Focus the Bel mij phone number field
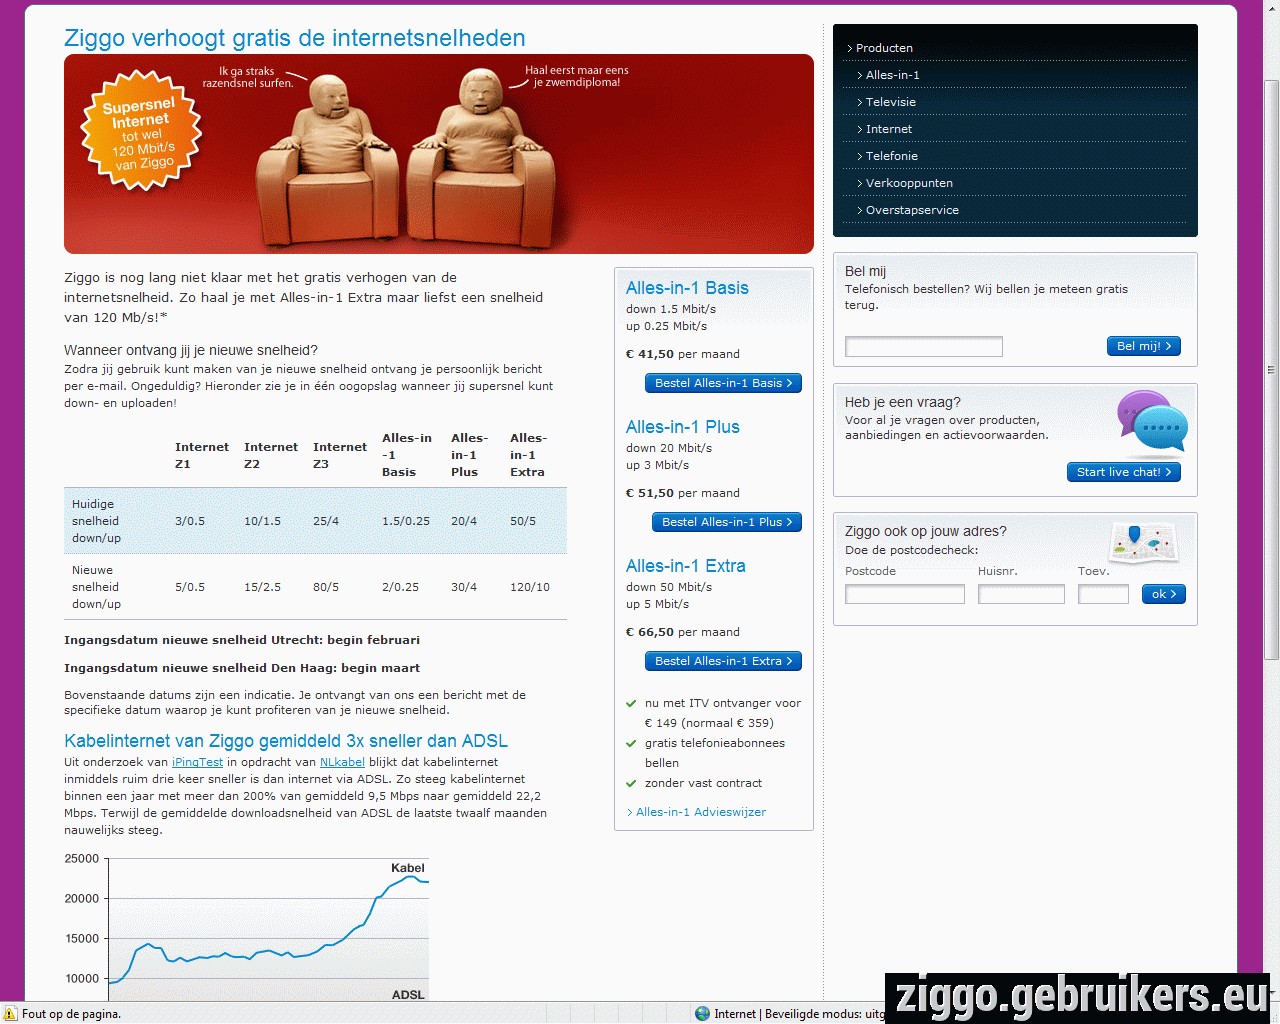1280x1024 pixels. tap(923, 347)
